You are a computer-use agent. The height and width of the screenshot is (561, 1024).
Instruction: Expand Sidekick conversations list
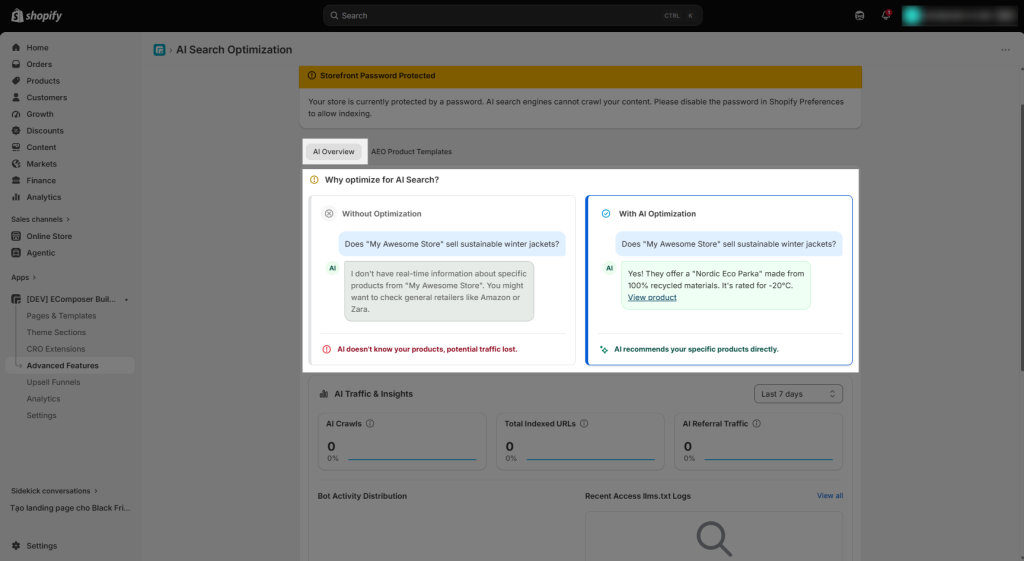[x=54, y=491]
